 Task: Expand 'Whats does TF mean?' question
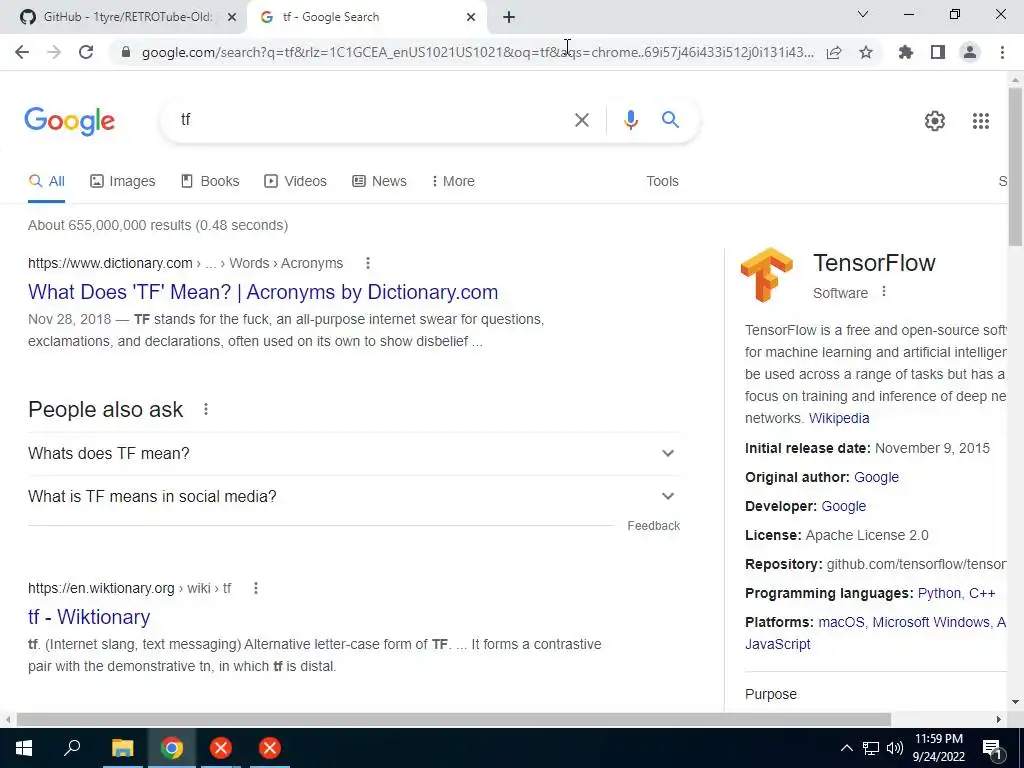(x=354, y=453)
